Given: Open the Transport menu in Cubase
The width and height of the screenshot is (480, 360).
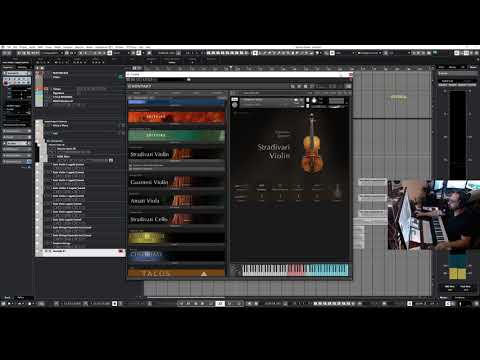Looking at the screenshot, I should (x=68, y=47).
